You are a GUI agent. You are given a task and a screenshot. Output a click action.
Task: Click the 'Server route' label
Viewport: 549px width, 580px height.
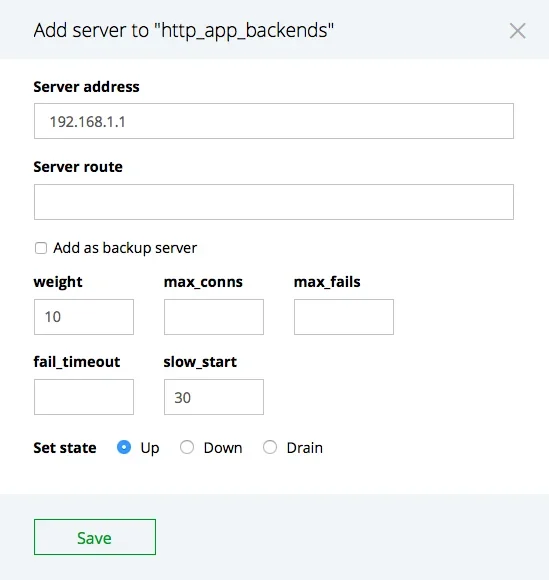pyautogui.click(x=78, y=167)
